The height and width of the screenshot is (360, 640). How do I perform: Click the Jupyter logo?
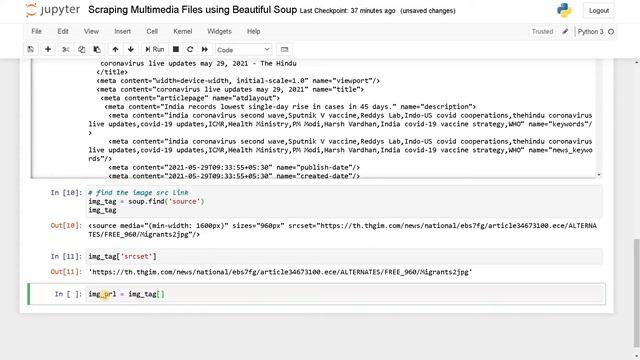(53, 10)
